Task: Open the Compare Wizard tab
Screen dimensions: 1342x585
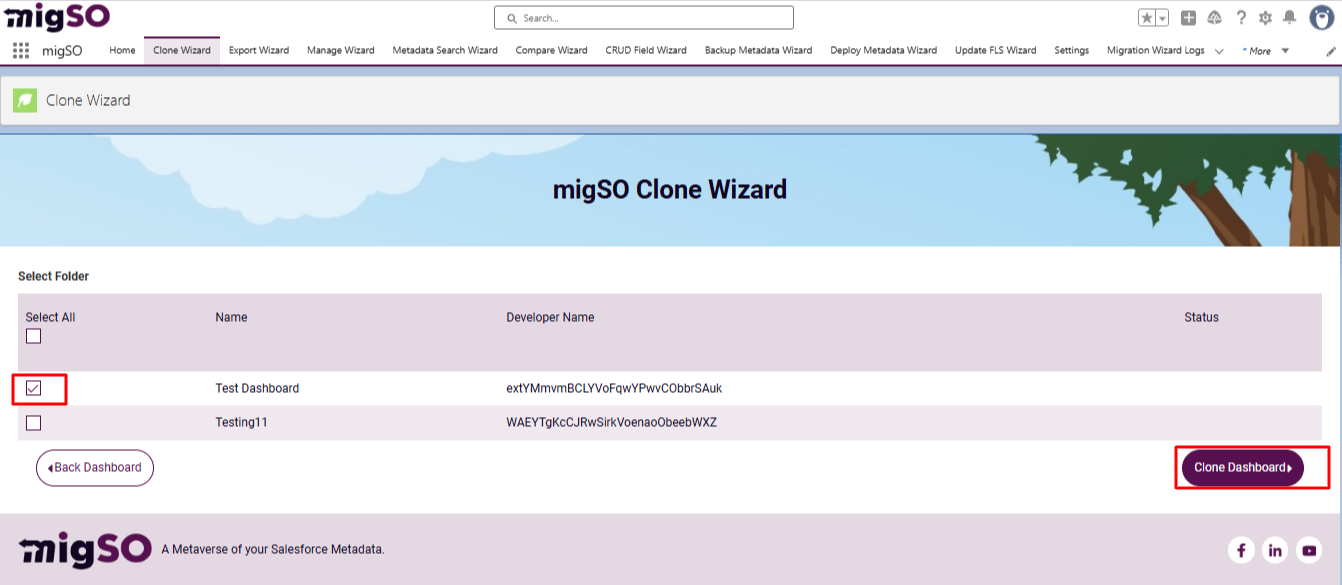Action: click(551, 50)
